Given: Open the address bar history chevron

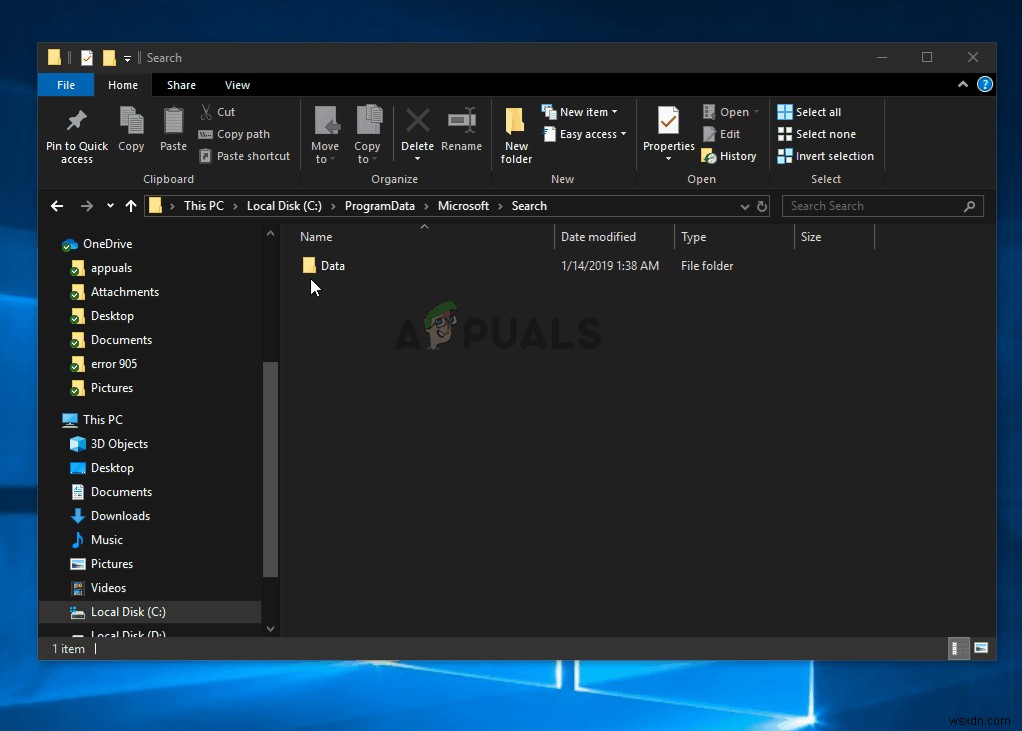Looking at the screenshot, I should click(745, 206).
